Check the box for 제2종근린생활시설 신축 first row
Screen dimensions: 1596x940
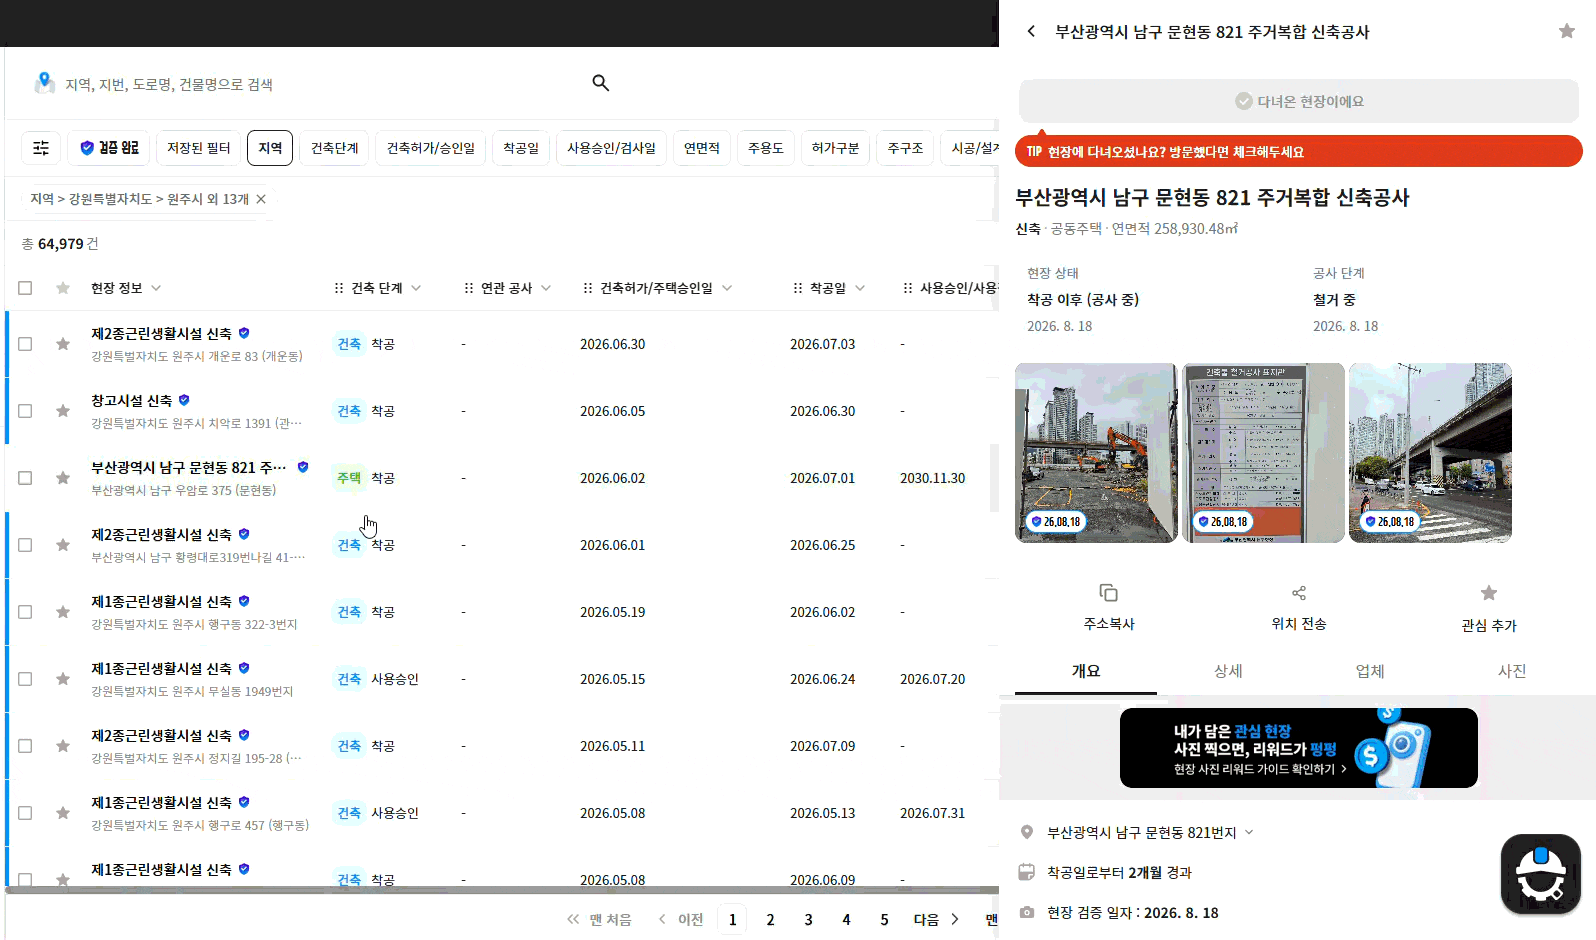[x=25, y=344]
